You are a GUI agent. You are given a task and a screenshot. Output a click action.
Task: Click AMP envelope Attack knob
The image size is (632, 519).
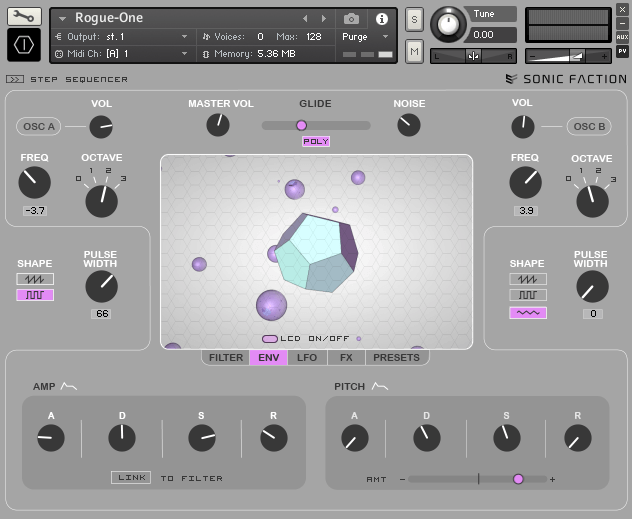pos(51,438)
